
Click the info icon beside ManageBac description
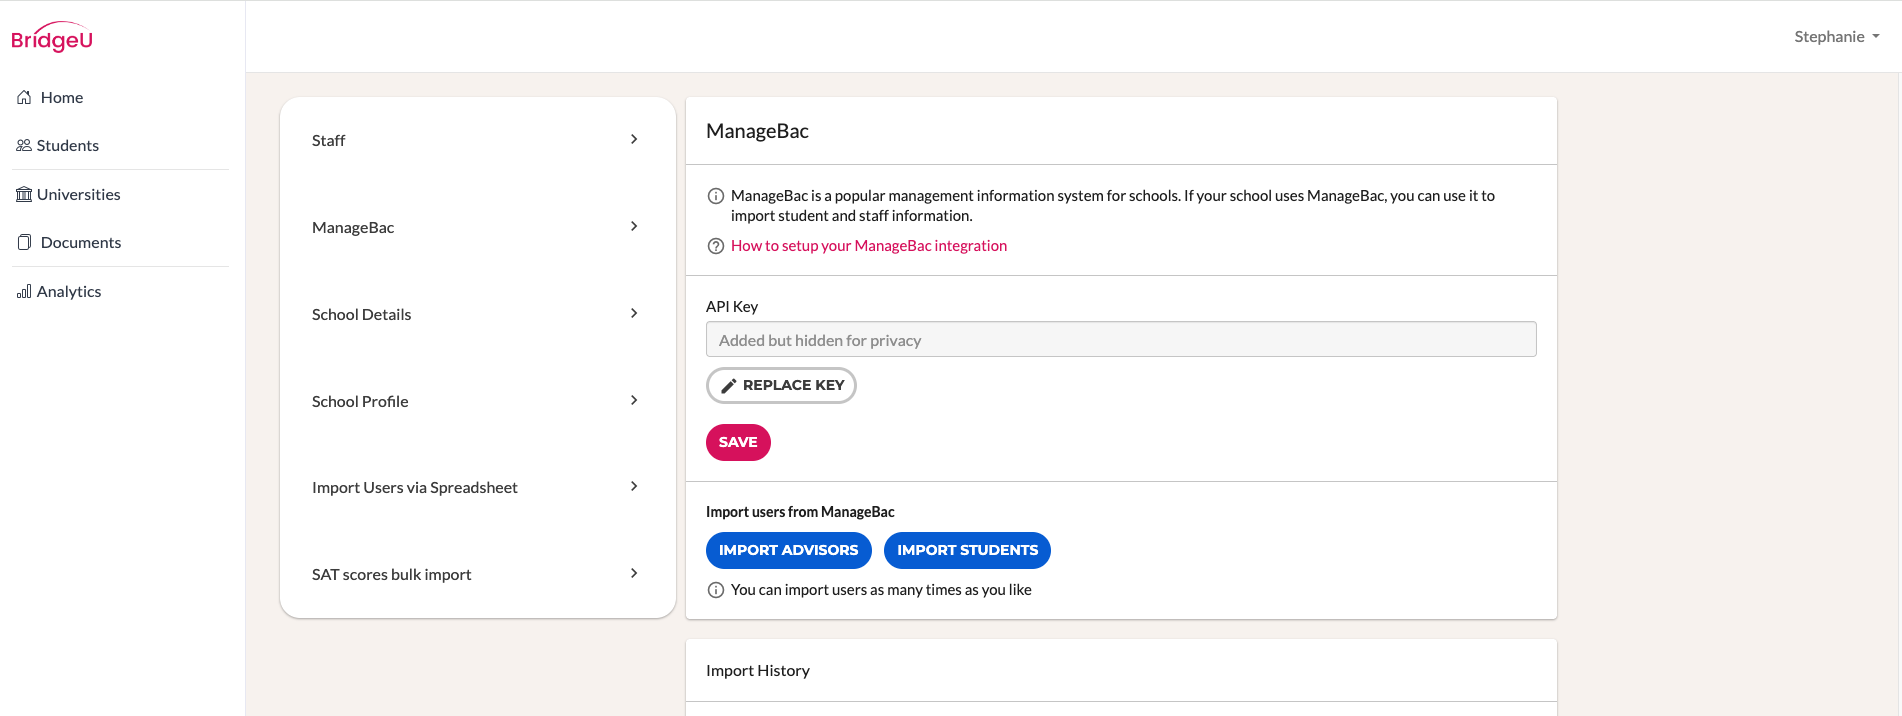point(716,196)
